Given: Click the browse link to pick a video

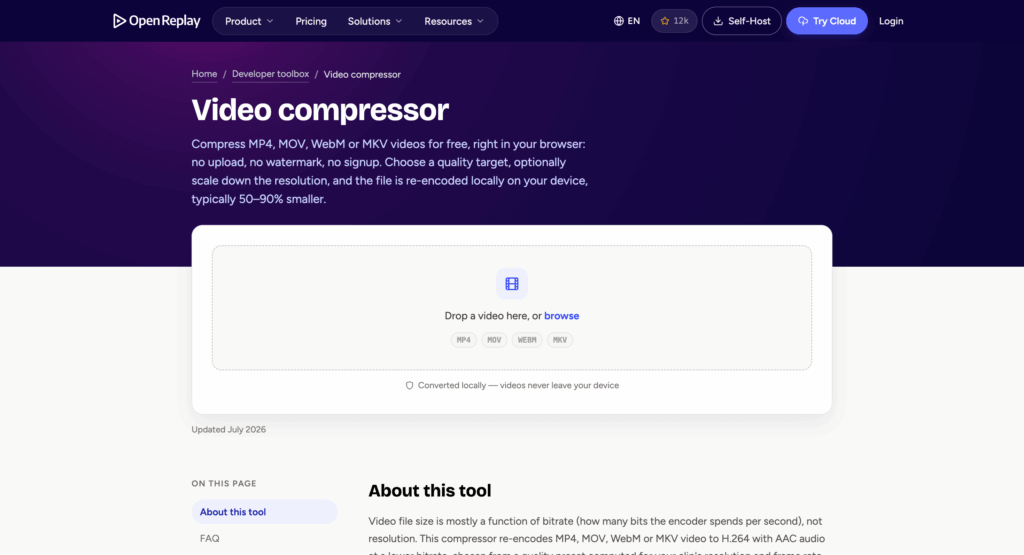Looking at the screenshot, I should coord(562,315).
